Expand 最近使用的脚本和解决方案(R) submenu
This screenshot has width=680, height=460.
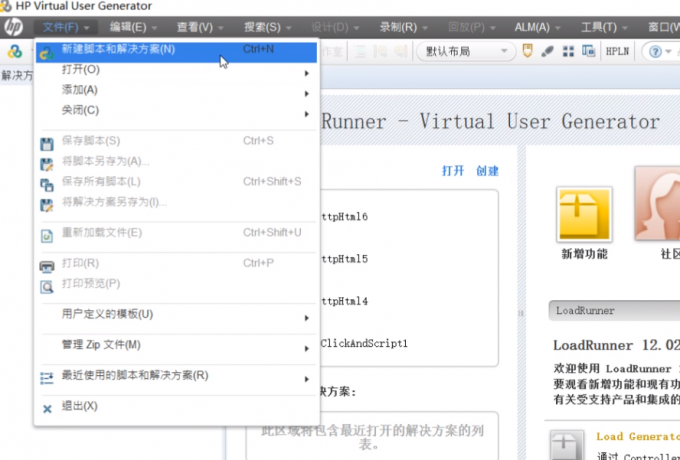[x=177, y=376]
